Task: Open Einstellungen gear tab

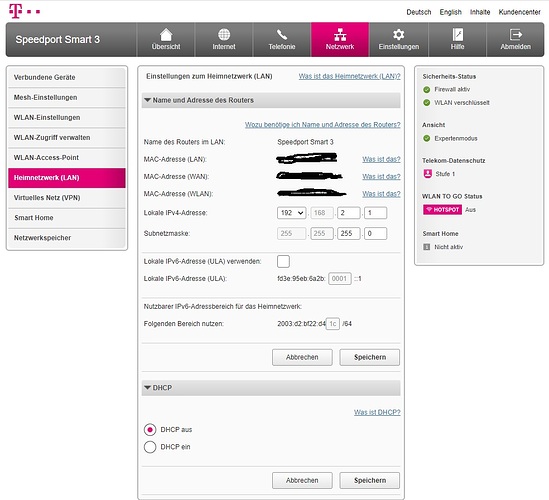Action: pyautogui.click(x=398, y=40)
